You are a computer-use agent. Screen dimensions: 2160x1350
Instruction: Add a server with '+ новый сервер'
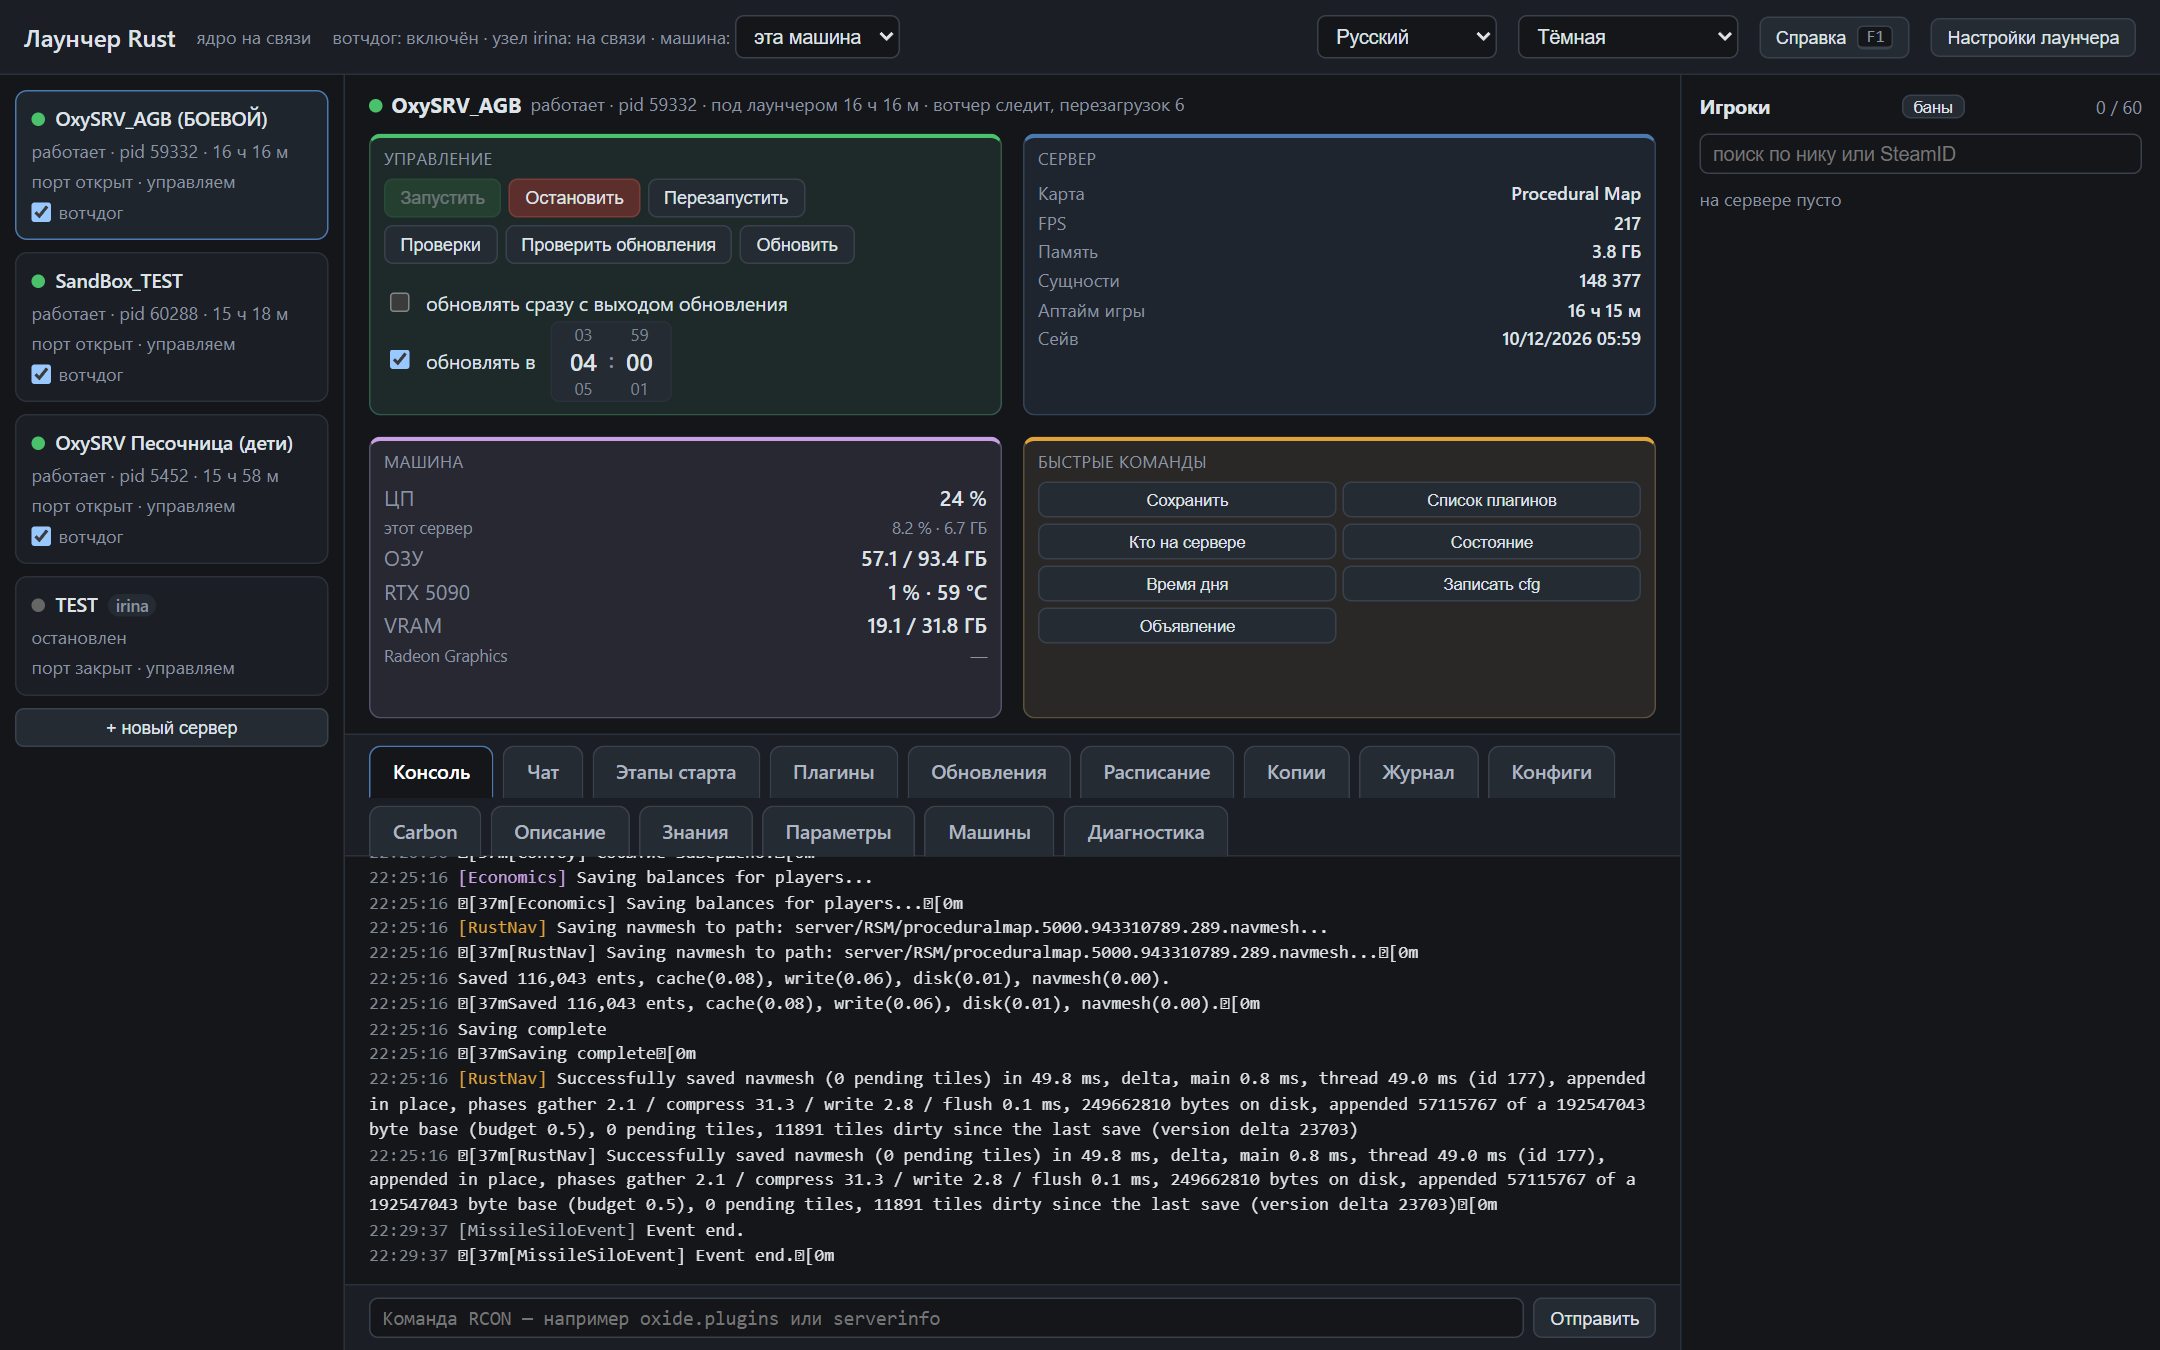(x=172, y=728)
